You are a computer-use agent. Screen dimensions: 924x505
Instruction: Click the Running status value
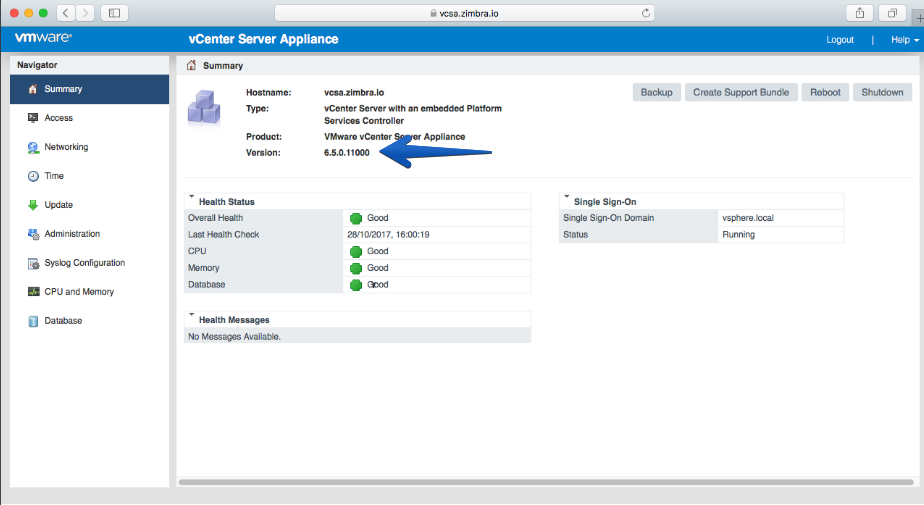click(x=738, y=235)
